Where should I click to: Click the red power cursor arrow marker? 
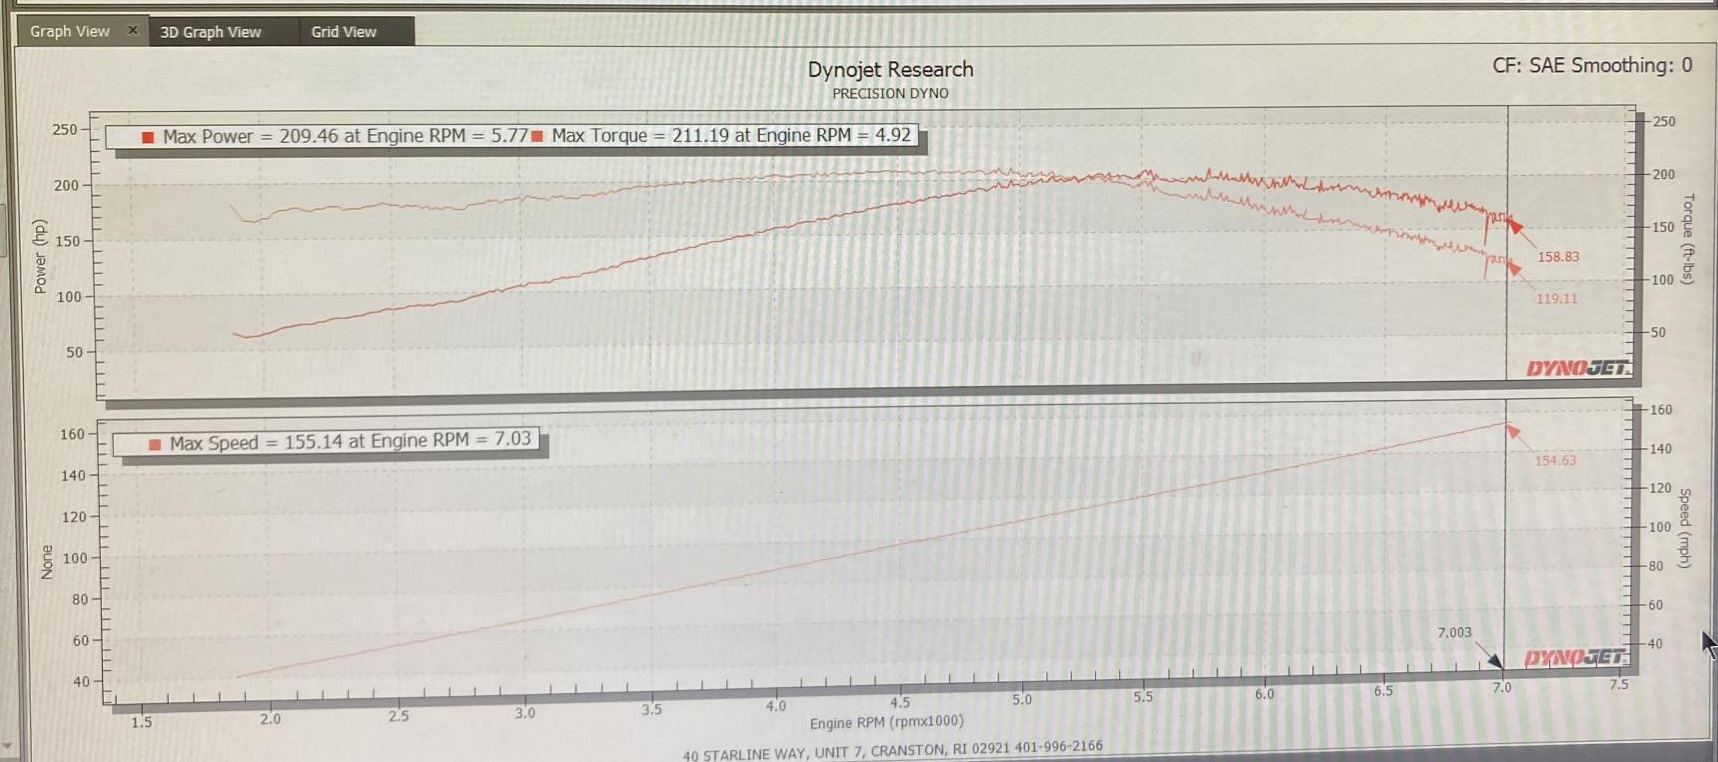click(1514, 267)
